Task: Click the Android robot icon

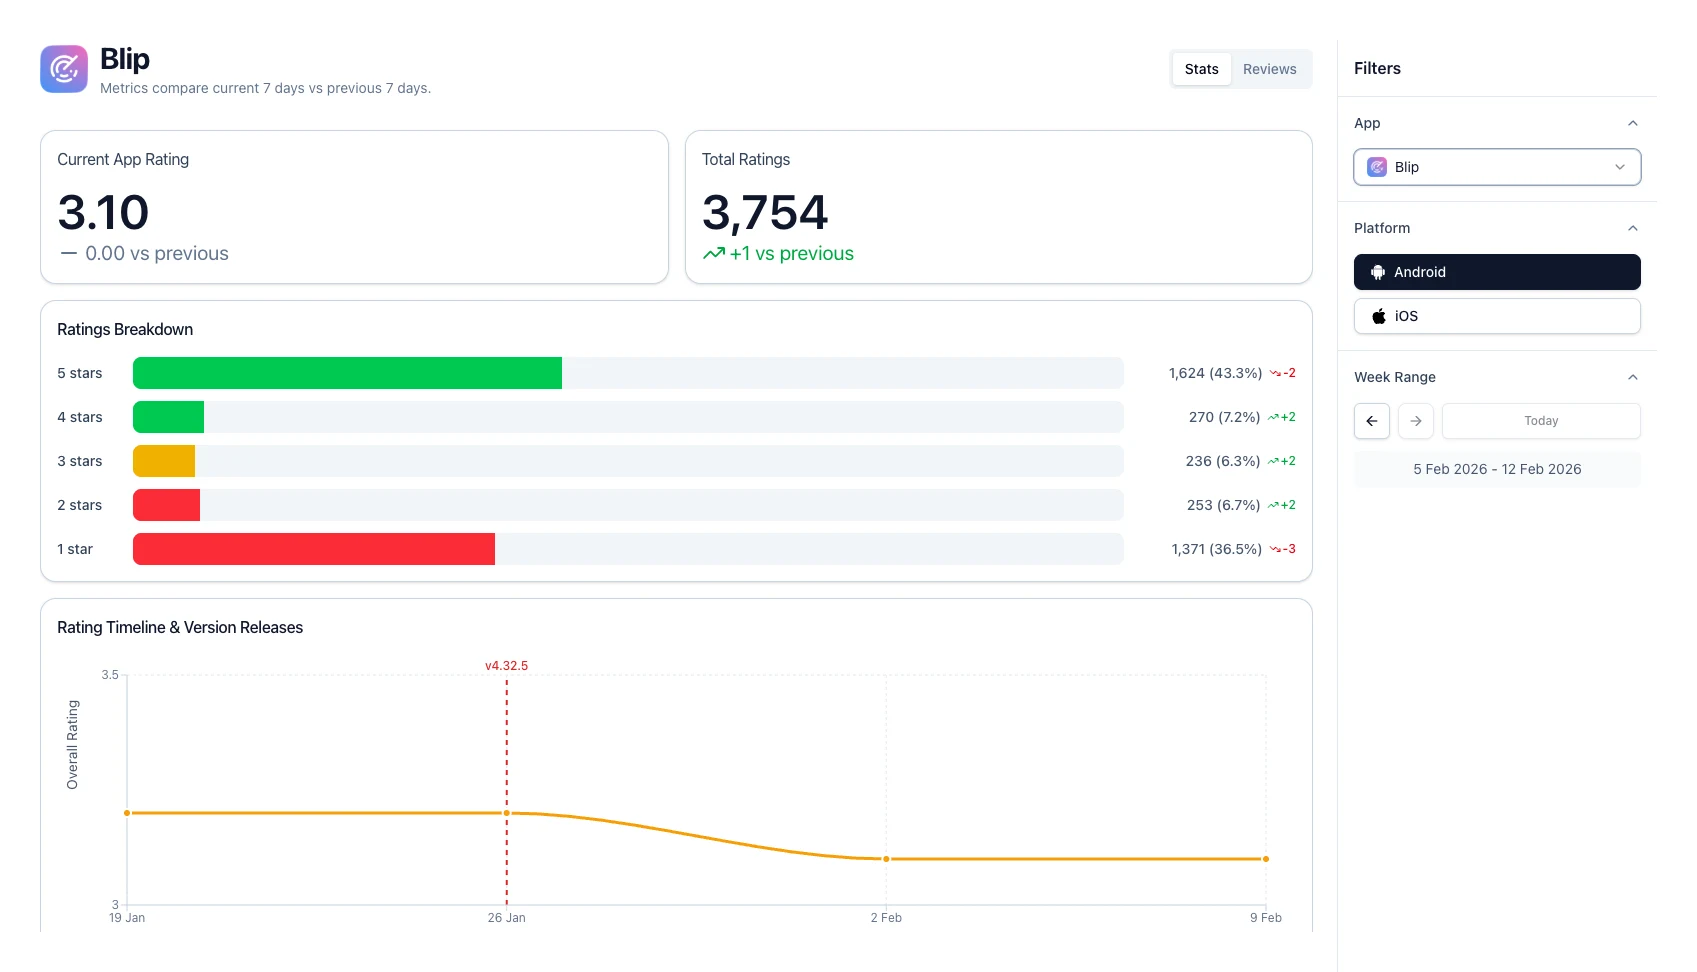Action: point(1378,272)
